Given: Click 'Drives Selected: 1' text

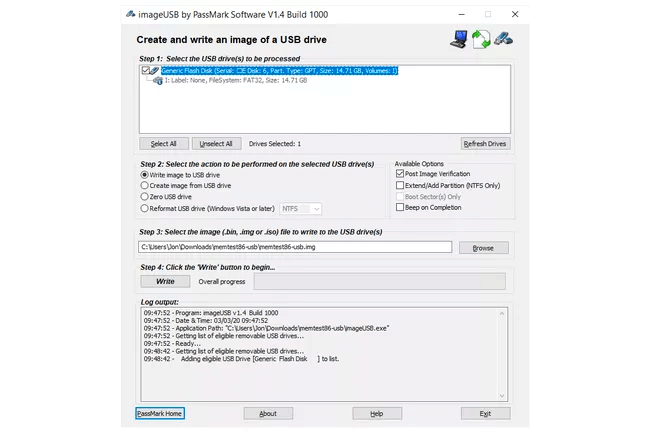Looking at the screenshot, I should coord(275,144).
